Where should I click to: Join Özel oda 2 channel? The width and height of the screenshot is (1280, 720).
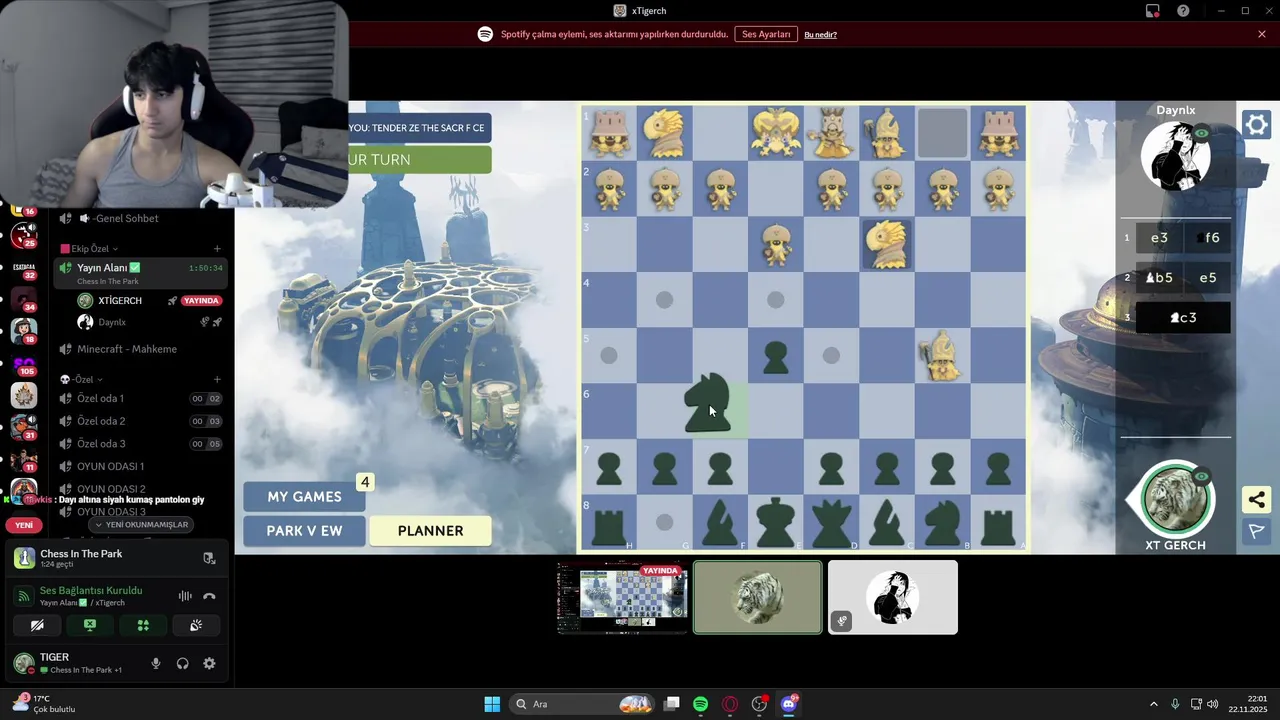141,421
